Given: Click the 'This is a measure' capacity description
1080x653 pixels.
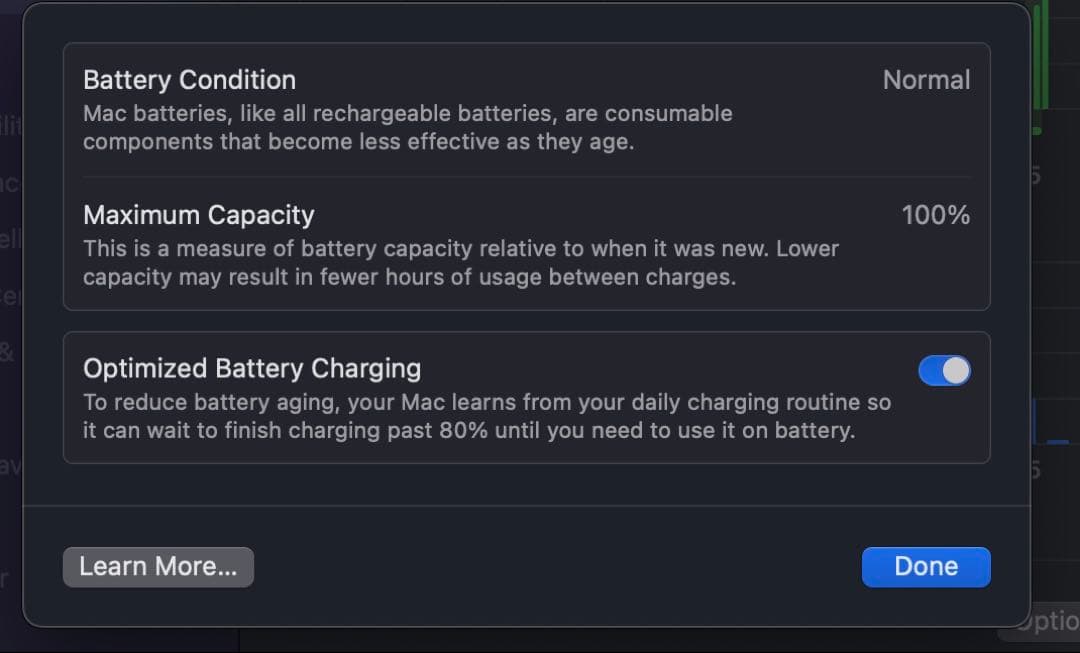Looking at the screenshot, I should coord(460,249).
